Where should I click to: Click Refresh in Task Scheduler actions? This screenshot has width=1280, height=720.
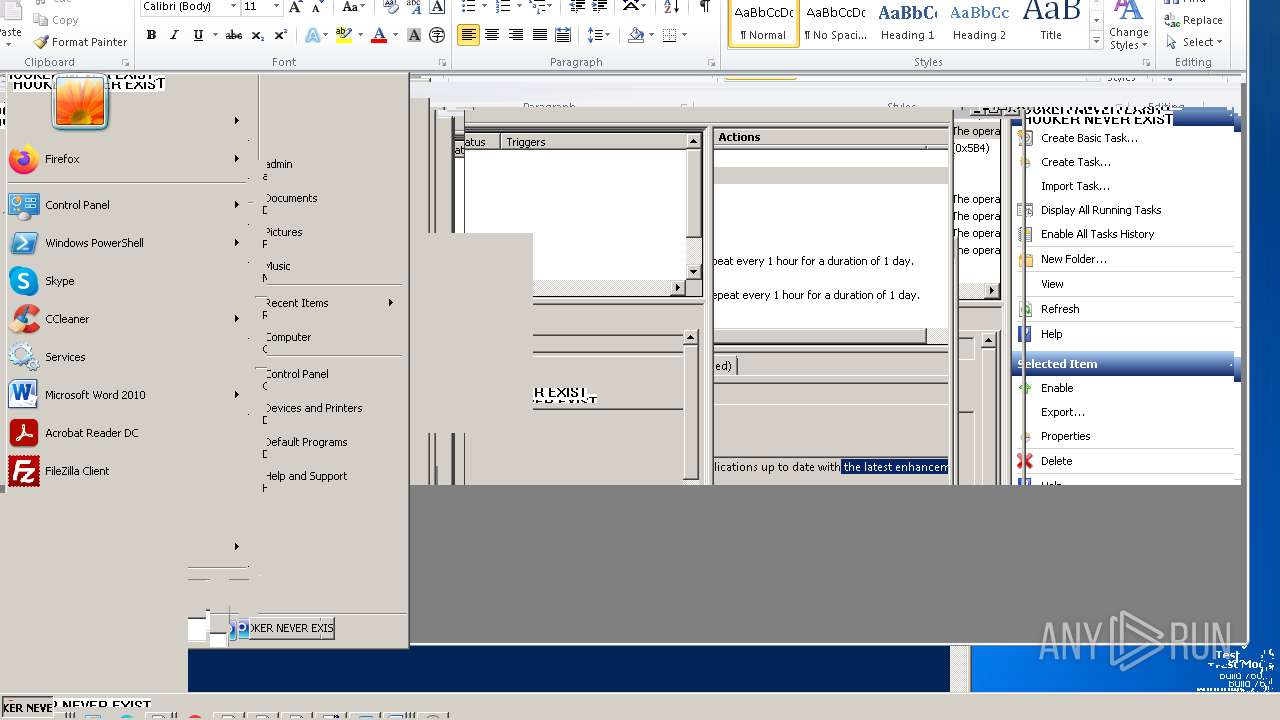point(1059,309)
